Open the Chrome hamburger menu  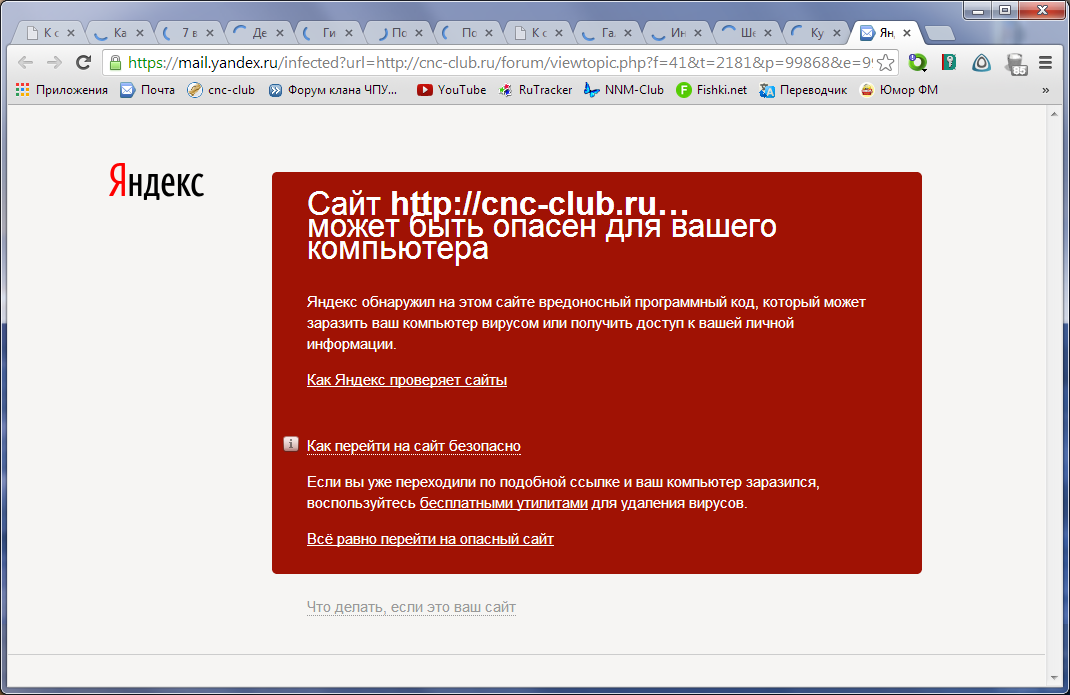click(1045, 63)
